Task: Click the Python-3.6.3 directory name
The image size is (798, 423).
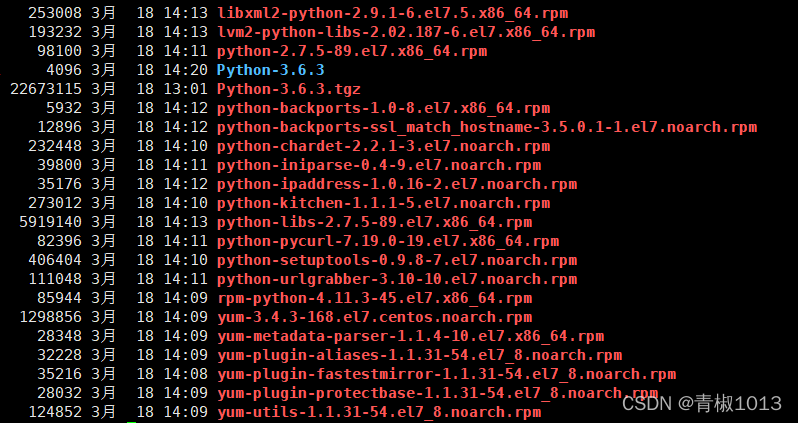Action: pos(271,70)
